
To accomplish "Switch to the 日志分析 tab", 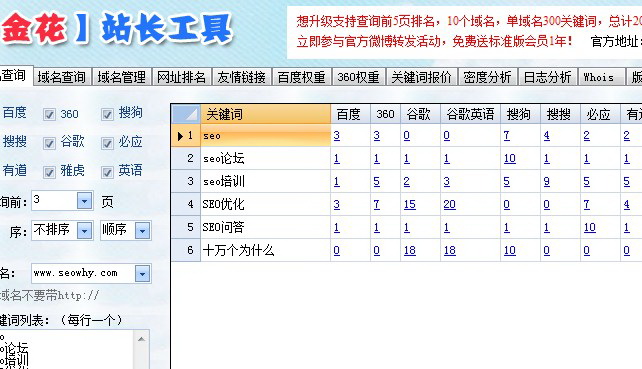I will [547, 77].
